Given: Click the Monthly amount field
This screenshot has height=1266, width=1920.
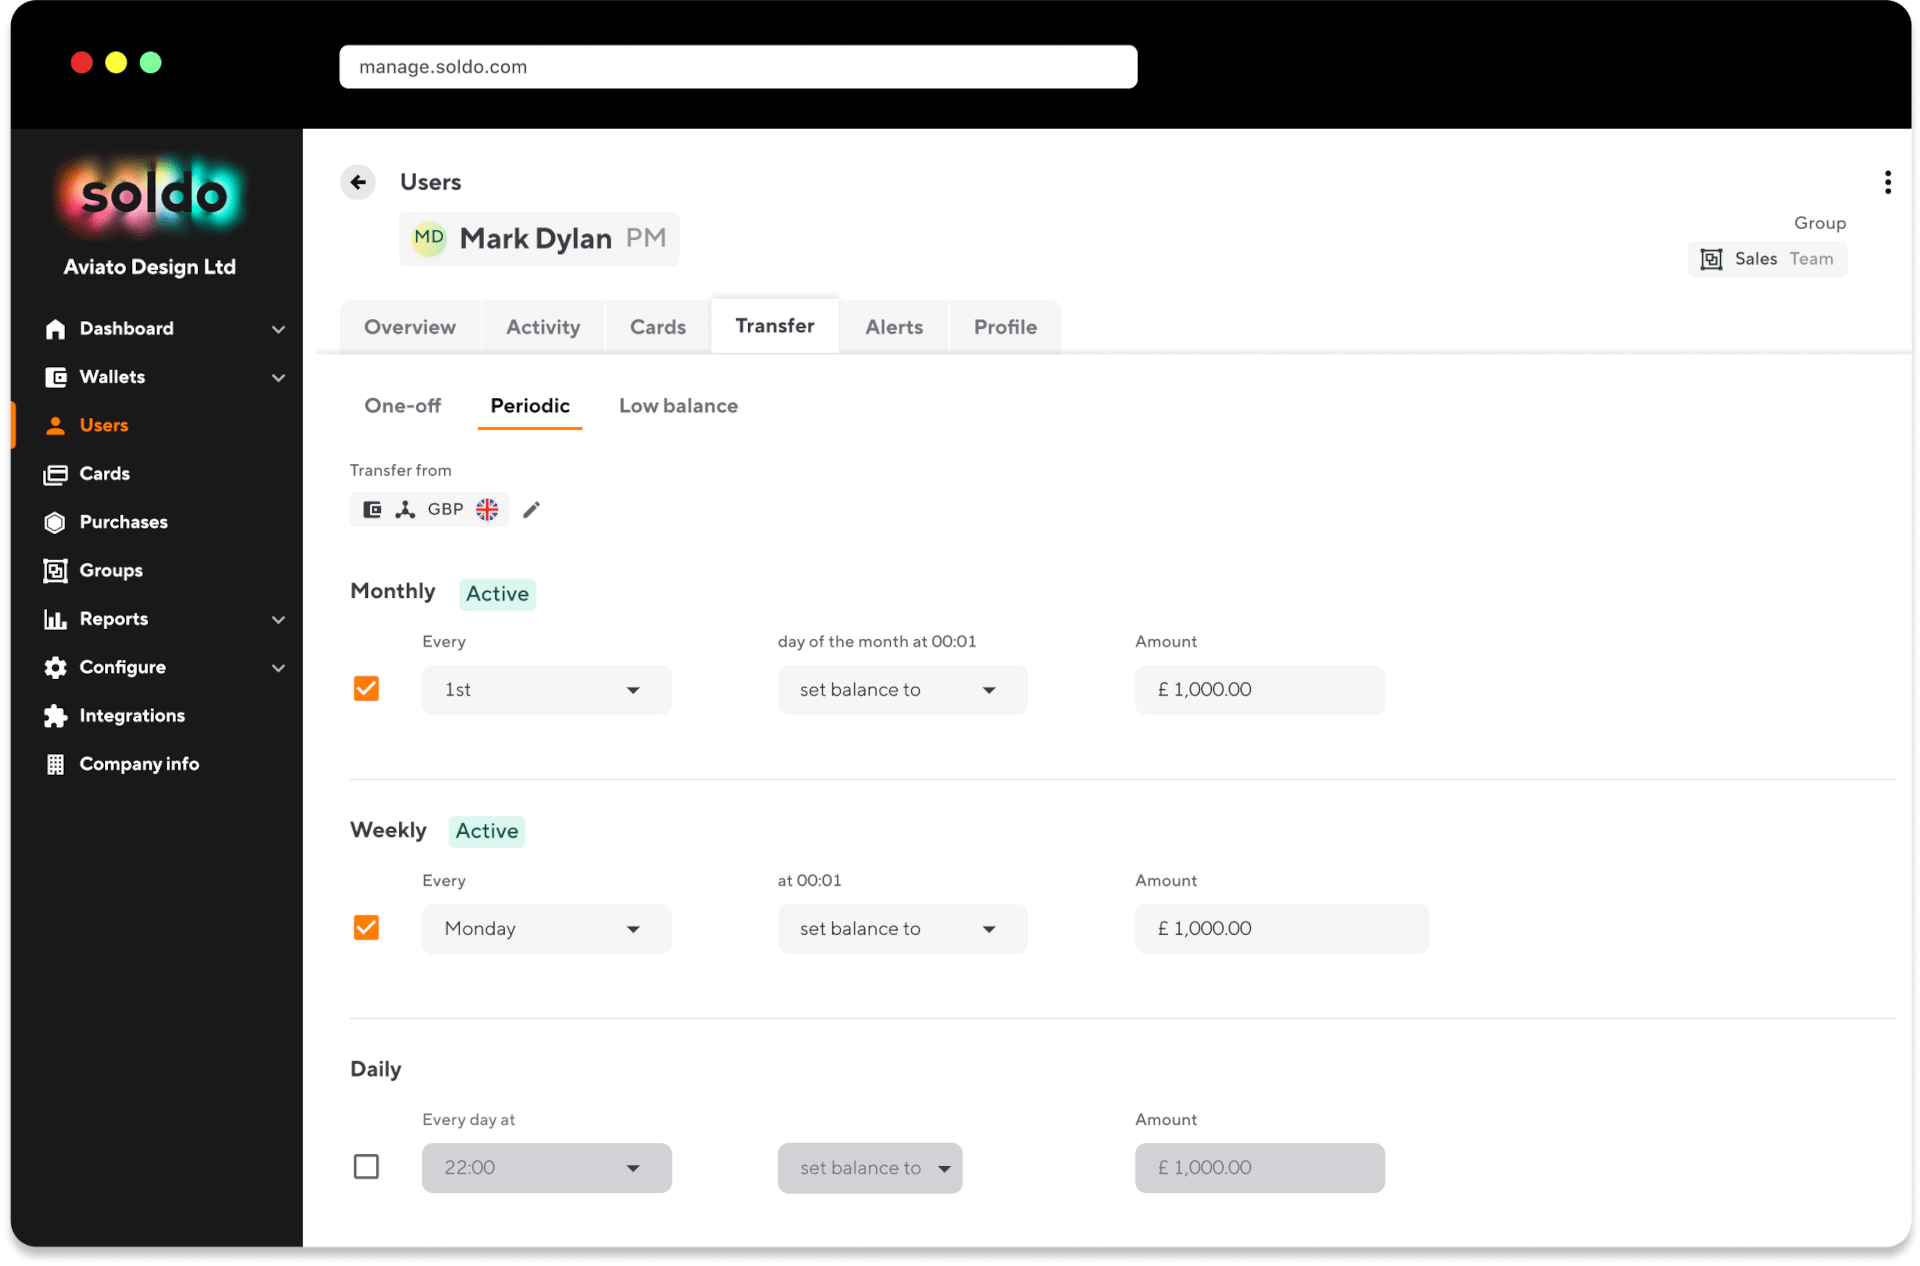Looking at the screenshot, I should [x=1260, y=690].
